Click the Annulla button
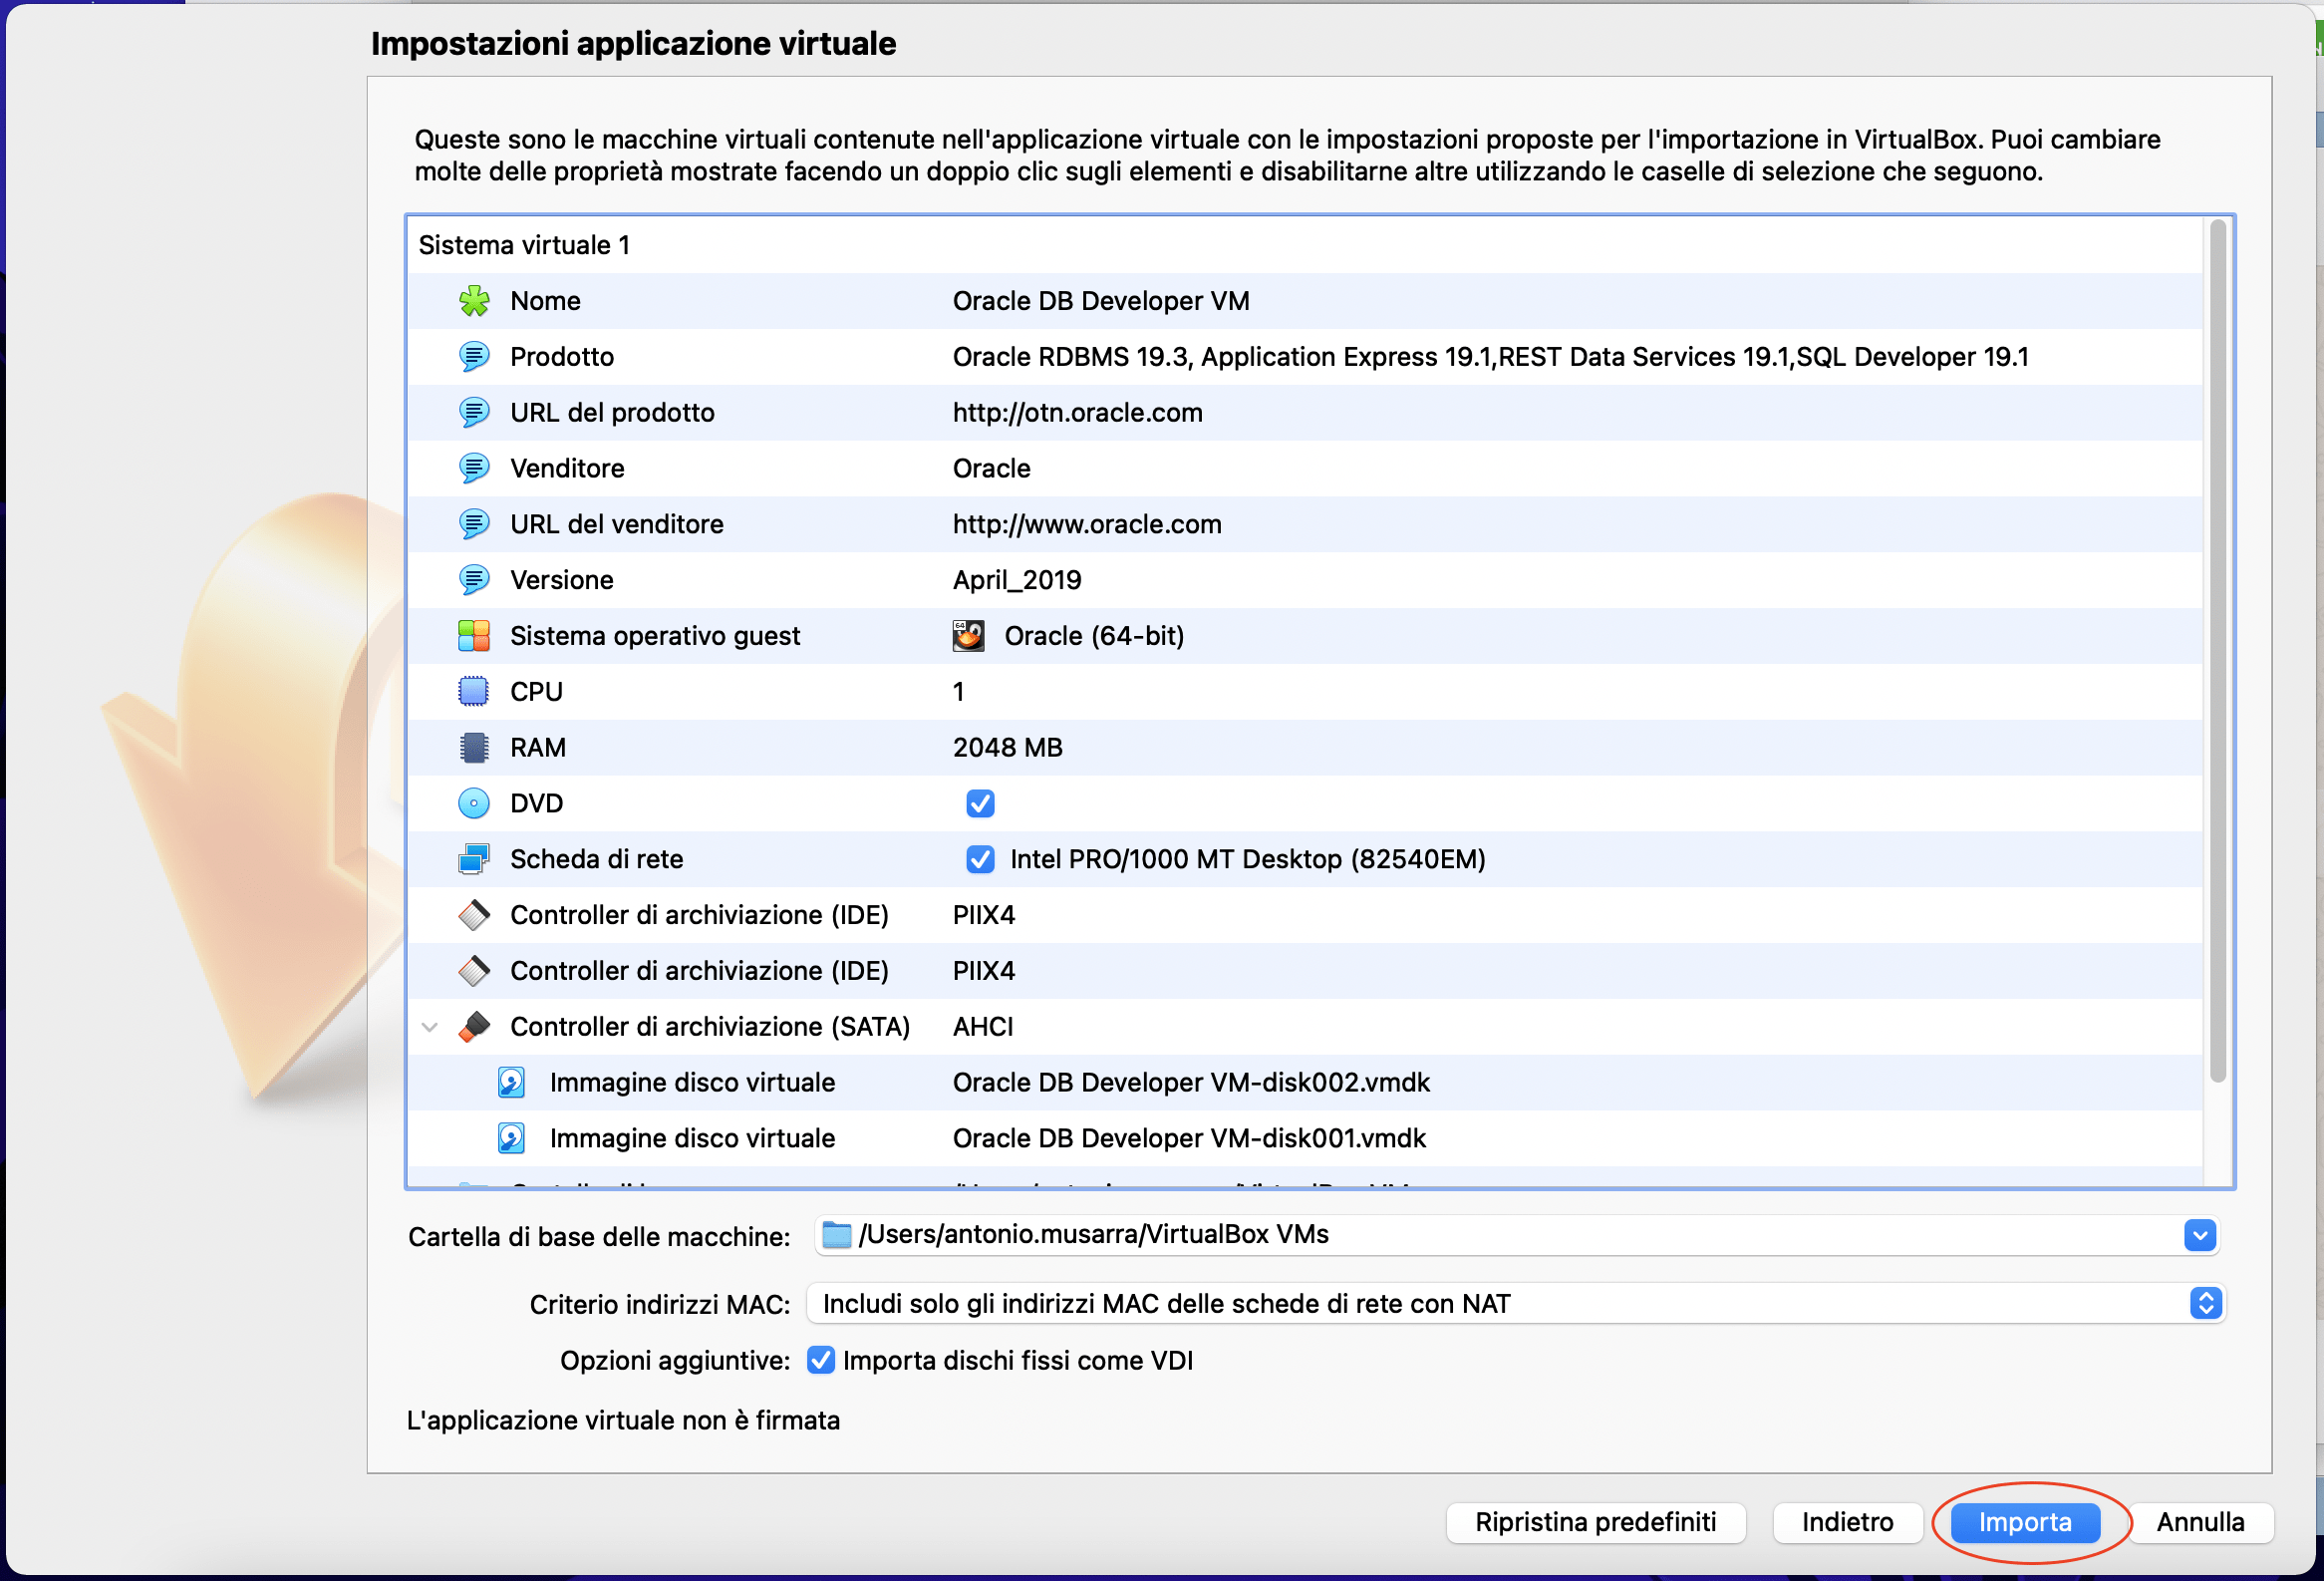Viewport: 2324px width, 1581px height. (x=2200, y=1522)
